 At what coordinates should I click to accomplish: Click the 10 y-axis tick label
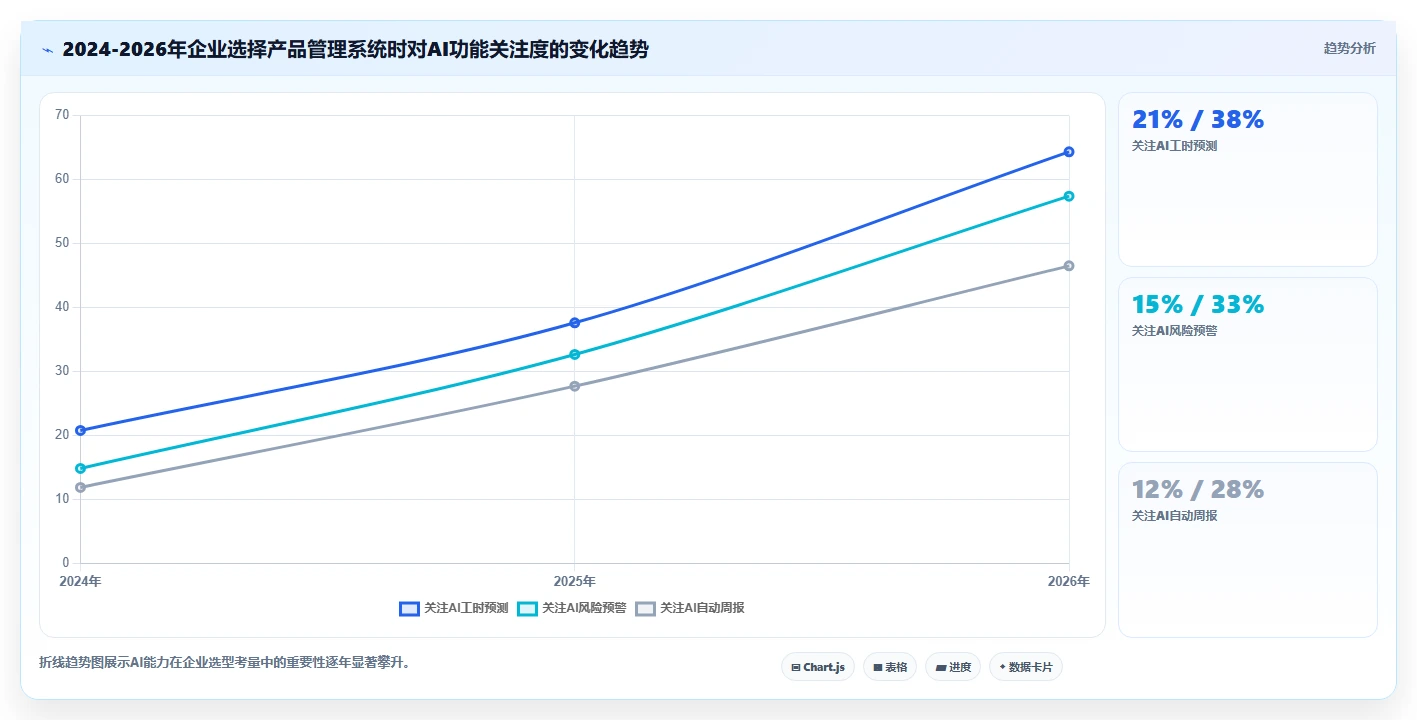(62, 499)
